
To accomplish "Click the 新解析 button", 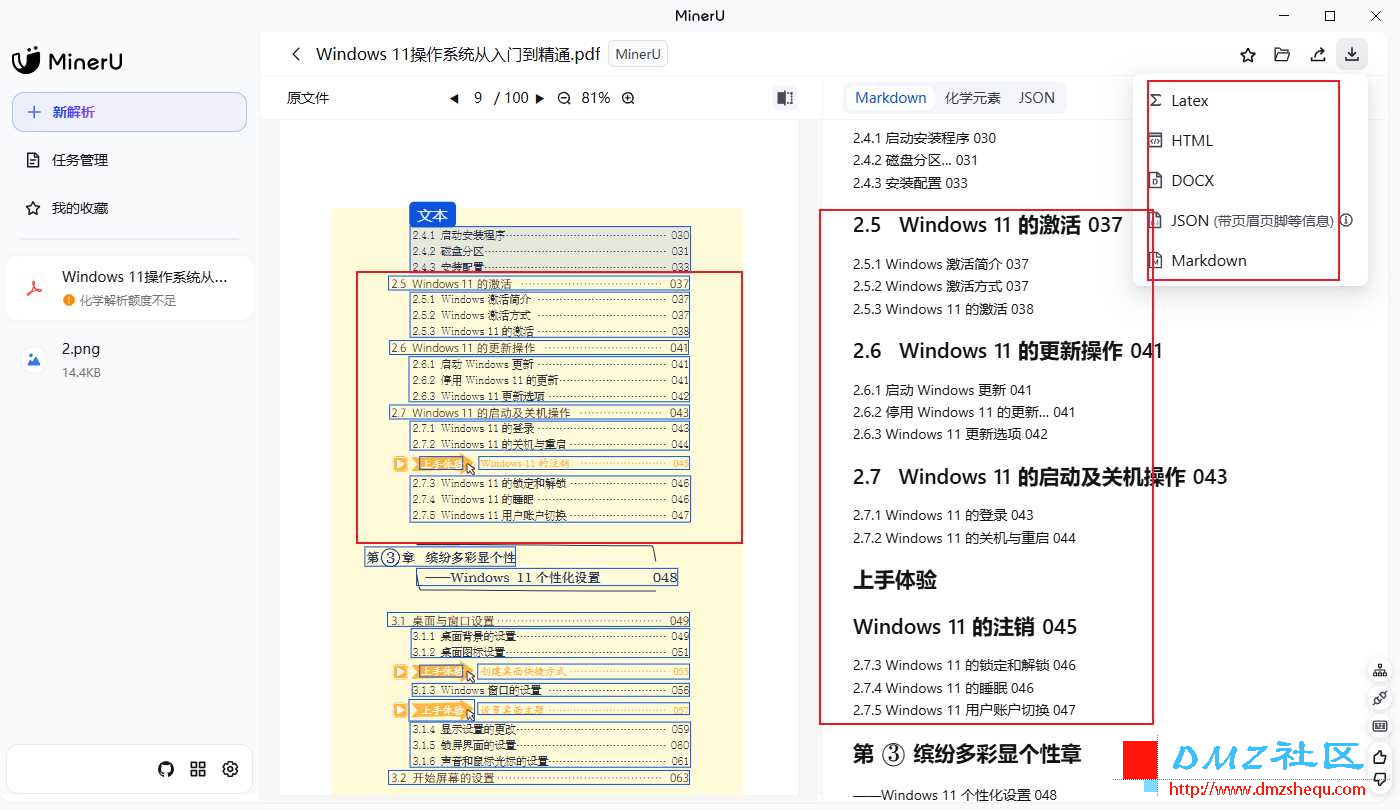I will tap(129, 112).
